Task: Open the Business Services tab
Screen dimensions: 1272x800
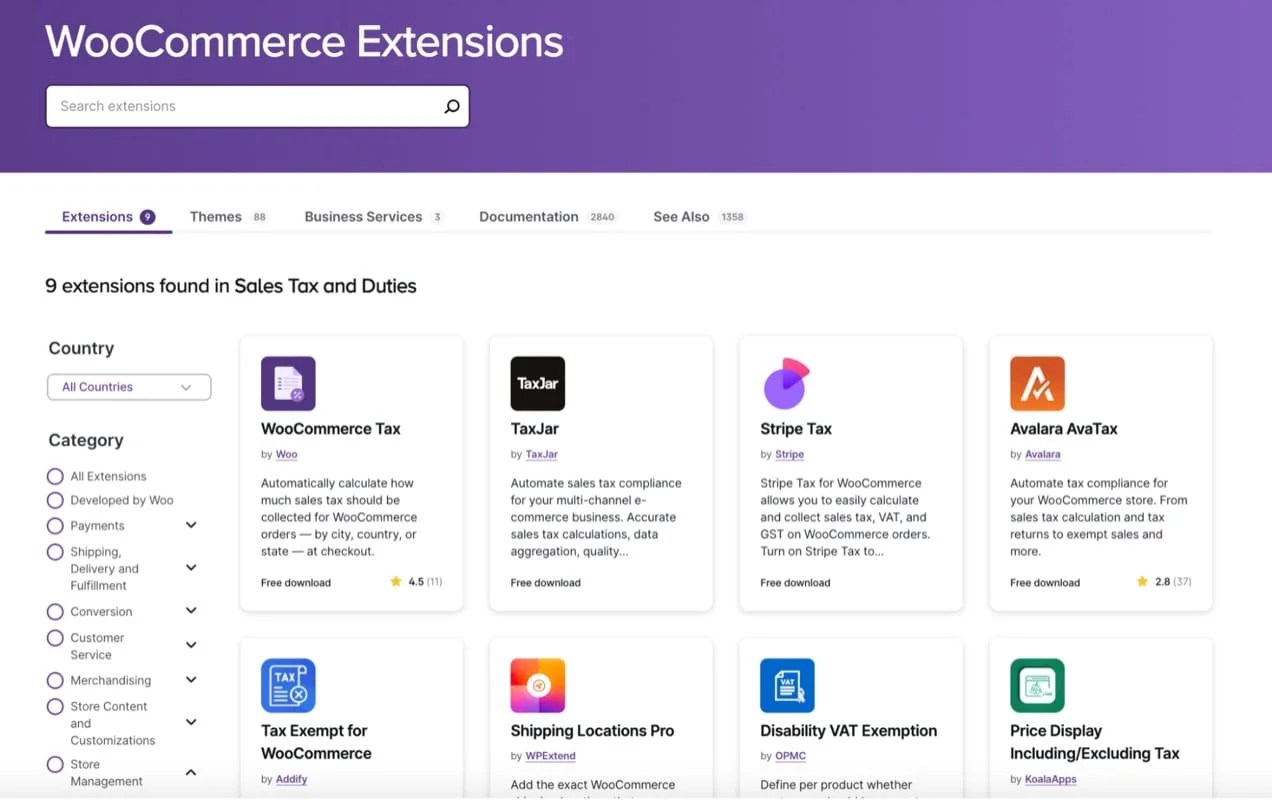Action: coord(374,217)
